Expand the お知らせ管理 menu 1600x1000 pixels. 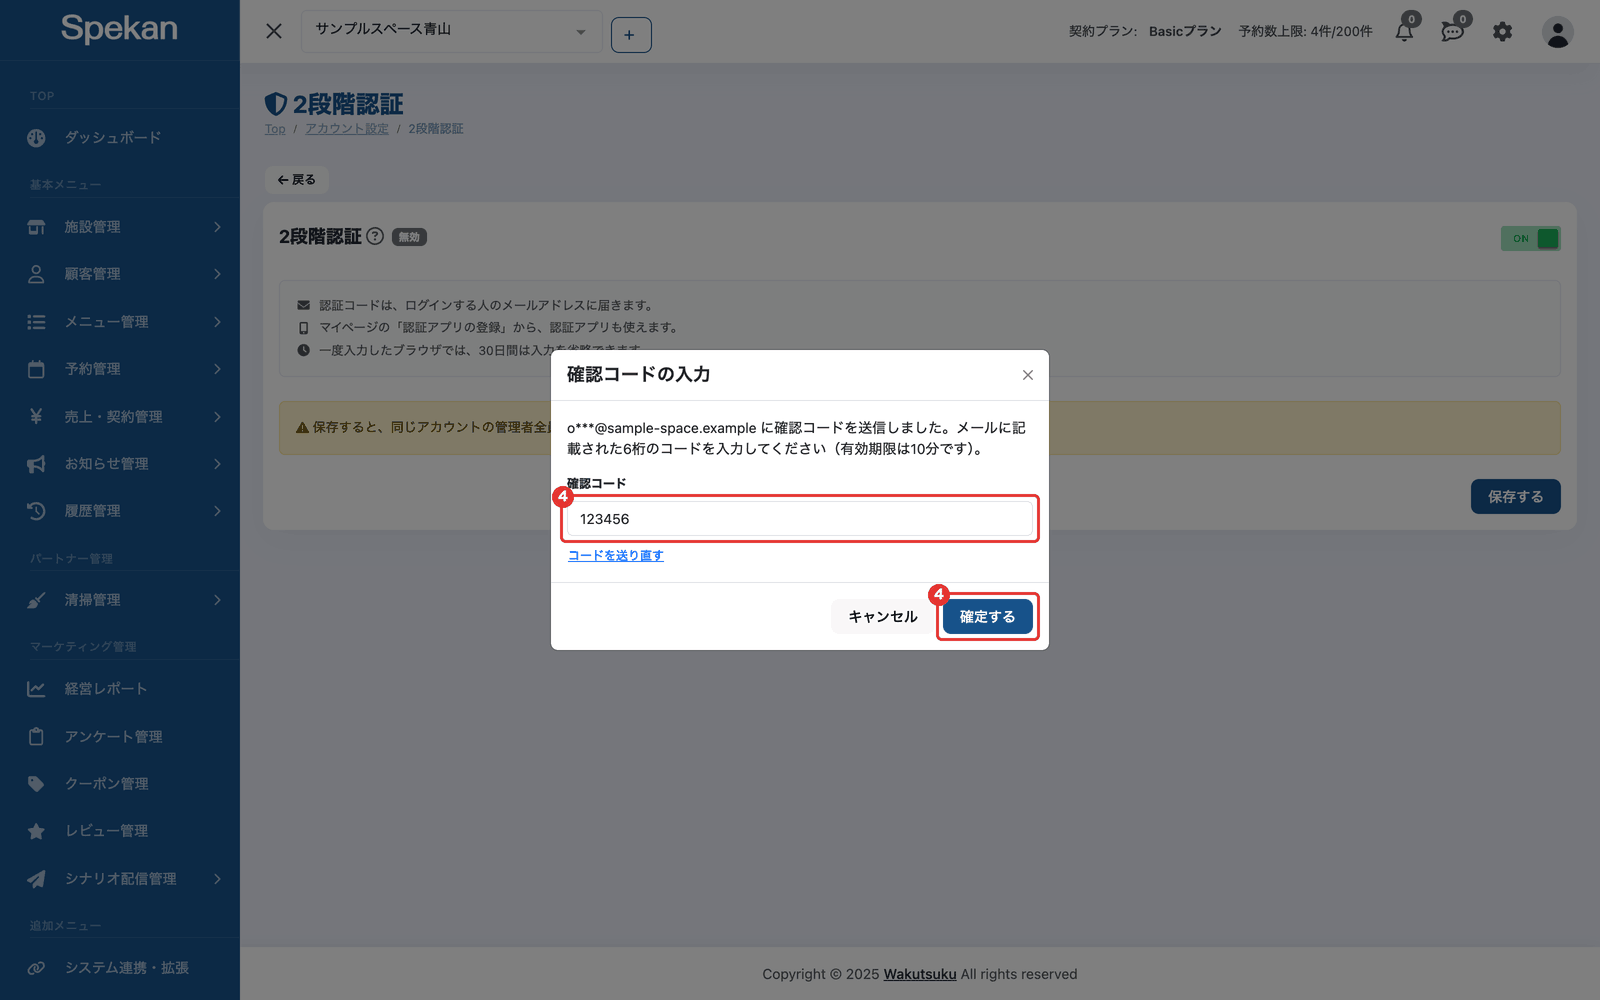(x=120, y=464)
